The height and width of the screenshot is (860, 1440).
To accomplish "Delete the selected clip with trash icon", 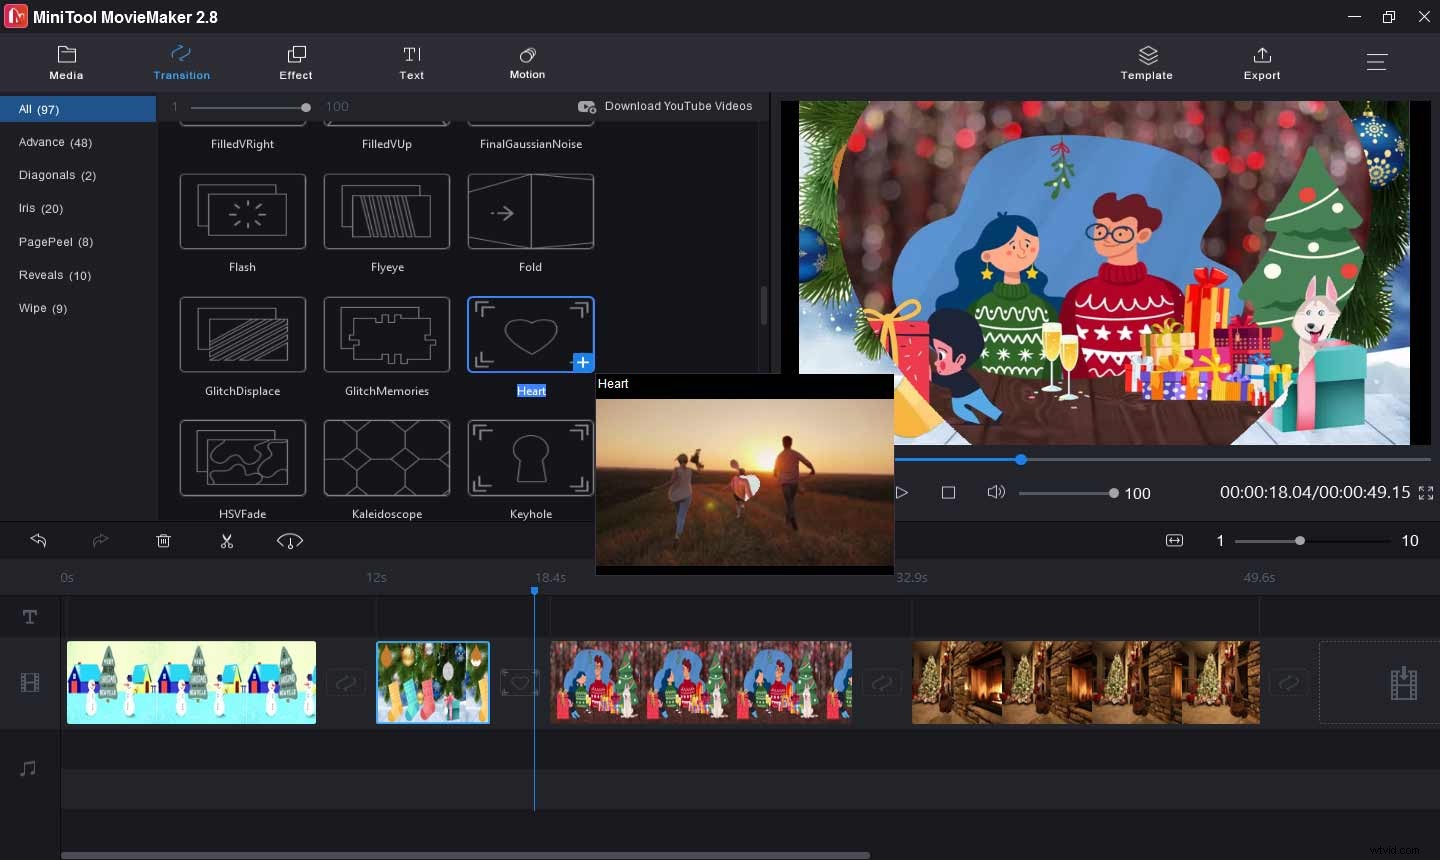I will click(x=164, y=541).
